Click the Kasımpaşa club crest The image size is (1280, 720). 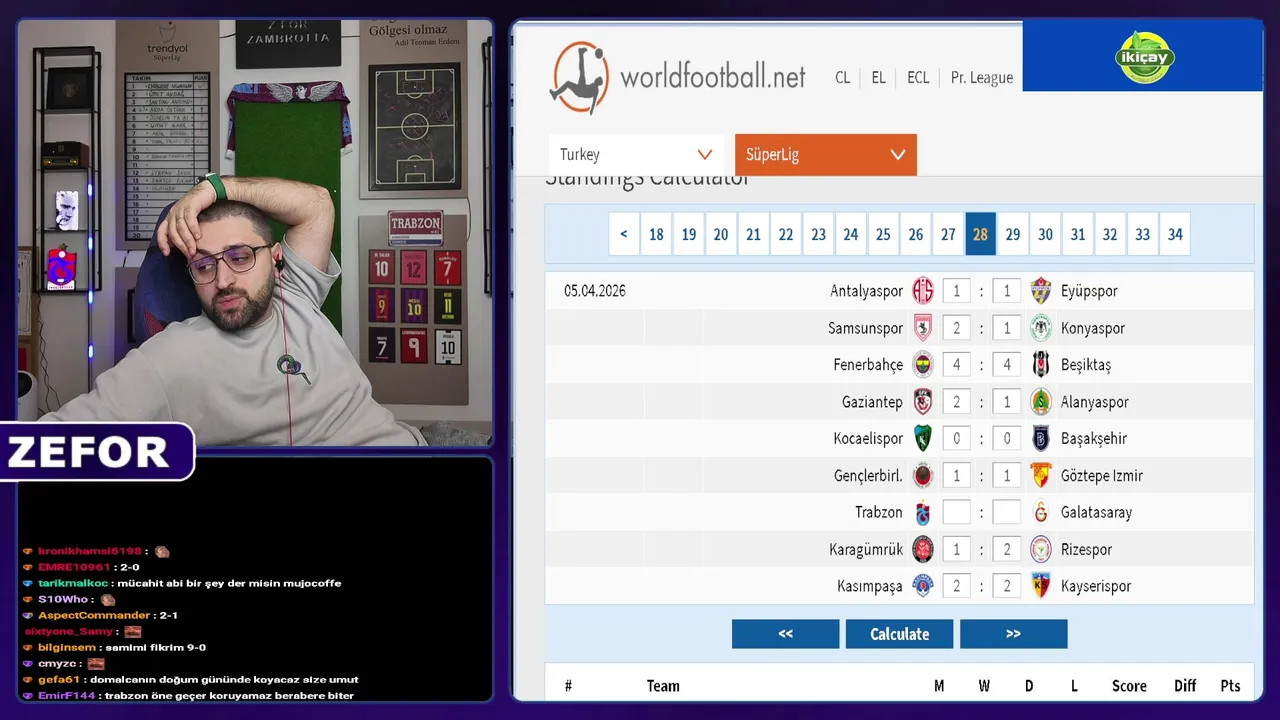pyautogui.click(x=922, y=586)
